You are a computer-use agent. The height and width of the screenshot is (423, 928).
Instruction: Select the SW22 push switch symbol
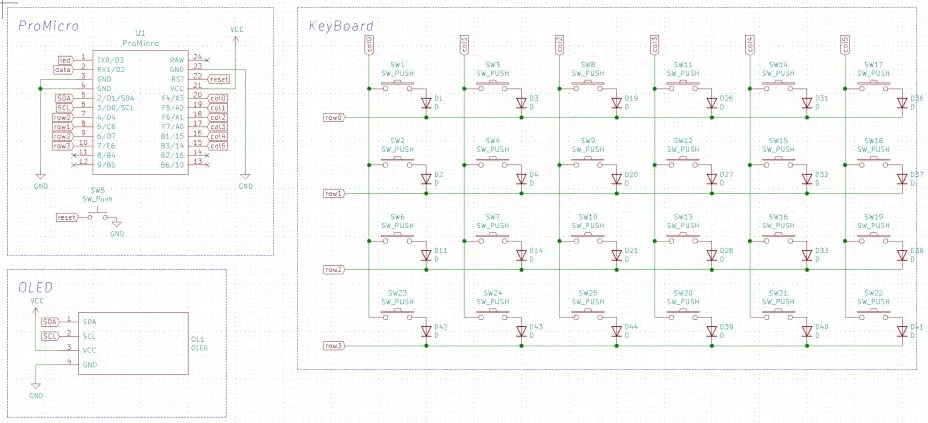pyautogui.click(x=874, y=314)
